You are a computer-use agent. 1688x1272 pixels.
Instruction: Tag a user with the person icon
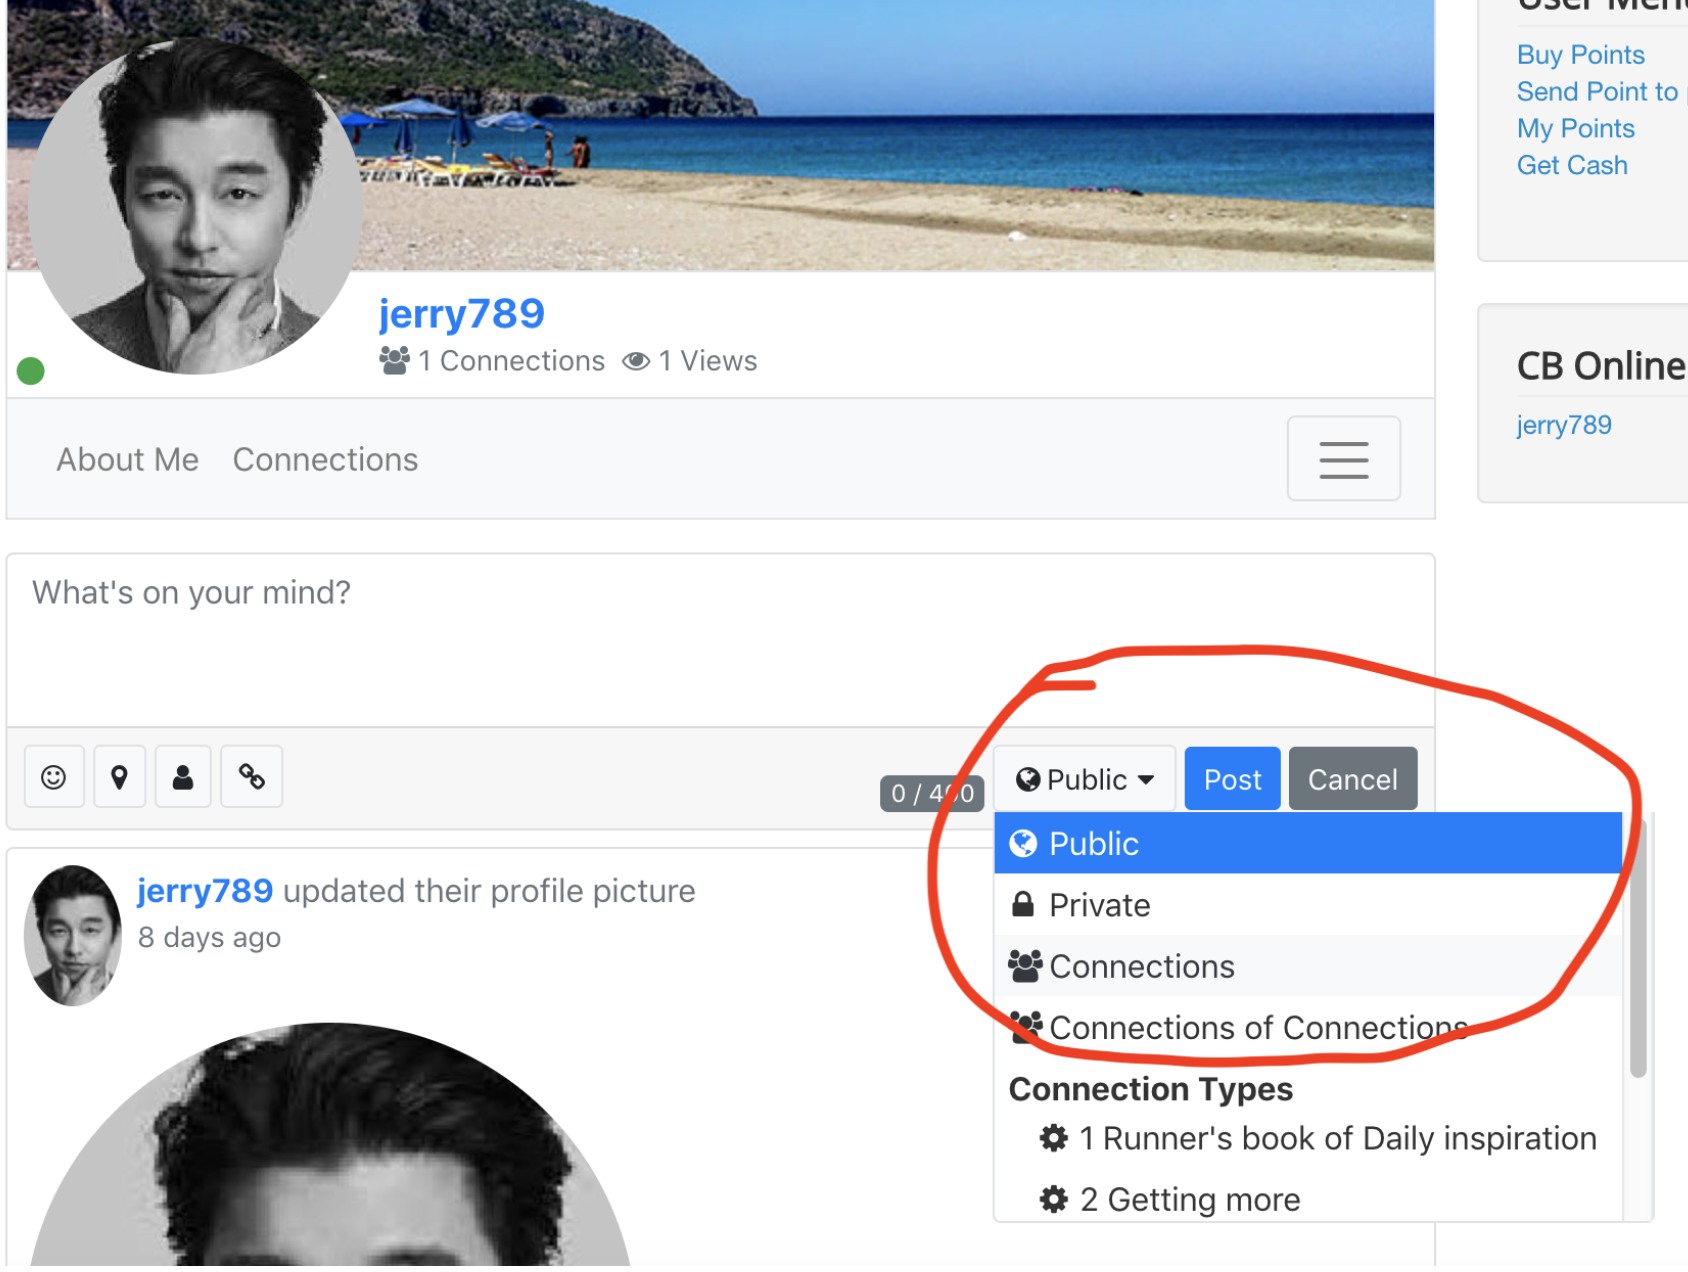tap(183, 777)
